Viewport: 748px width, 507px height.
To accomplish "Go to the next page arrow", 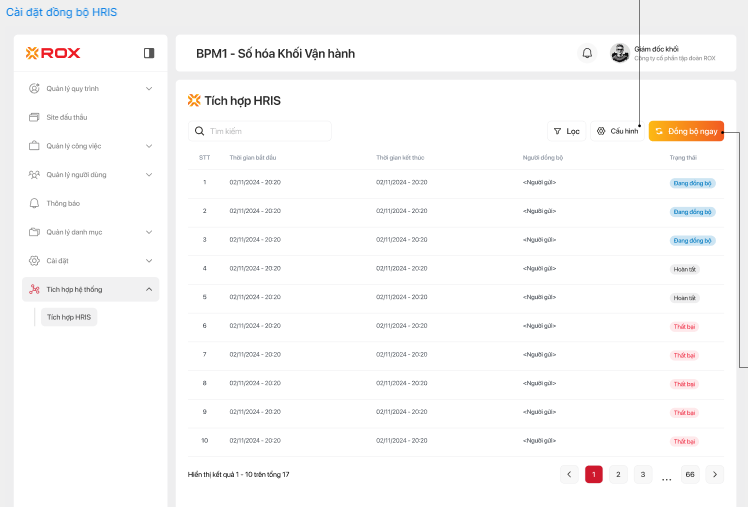I will pos(714,474).
